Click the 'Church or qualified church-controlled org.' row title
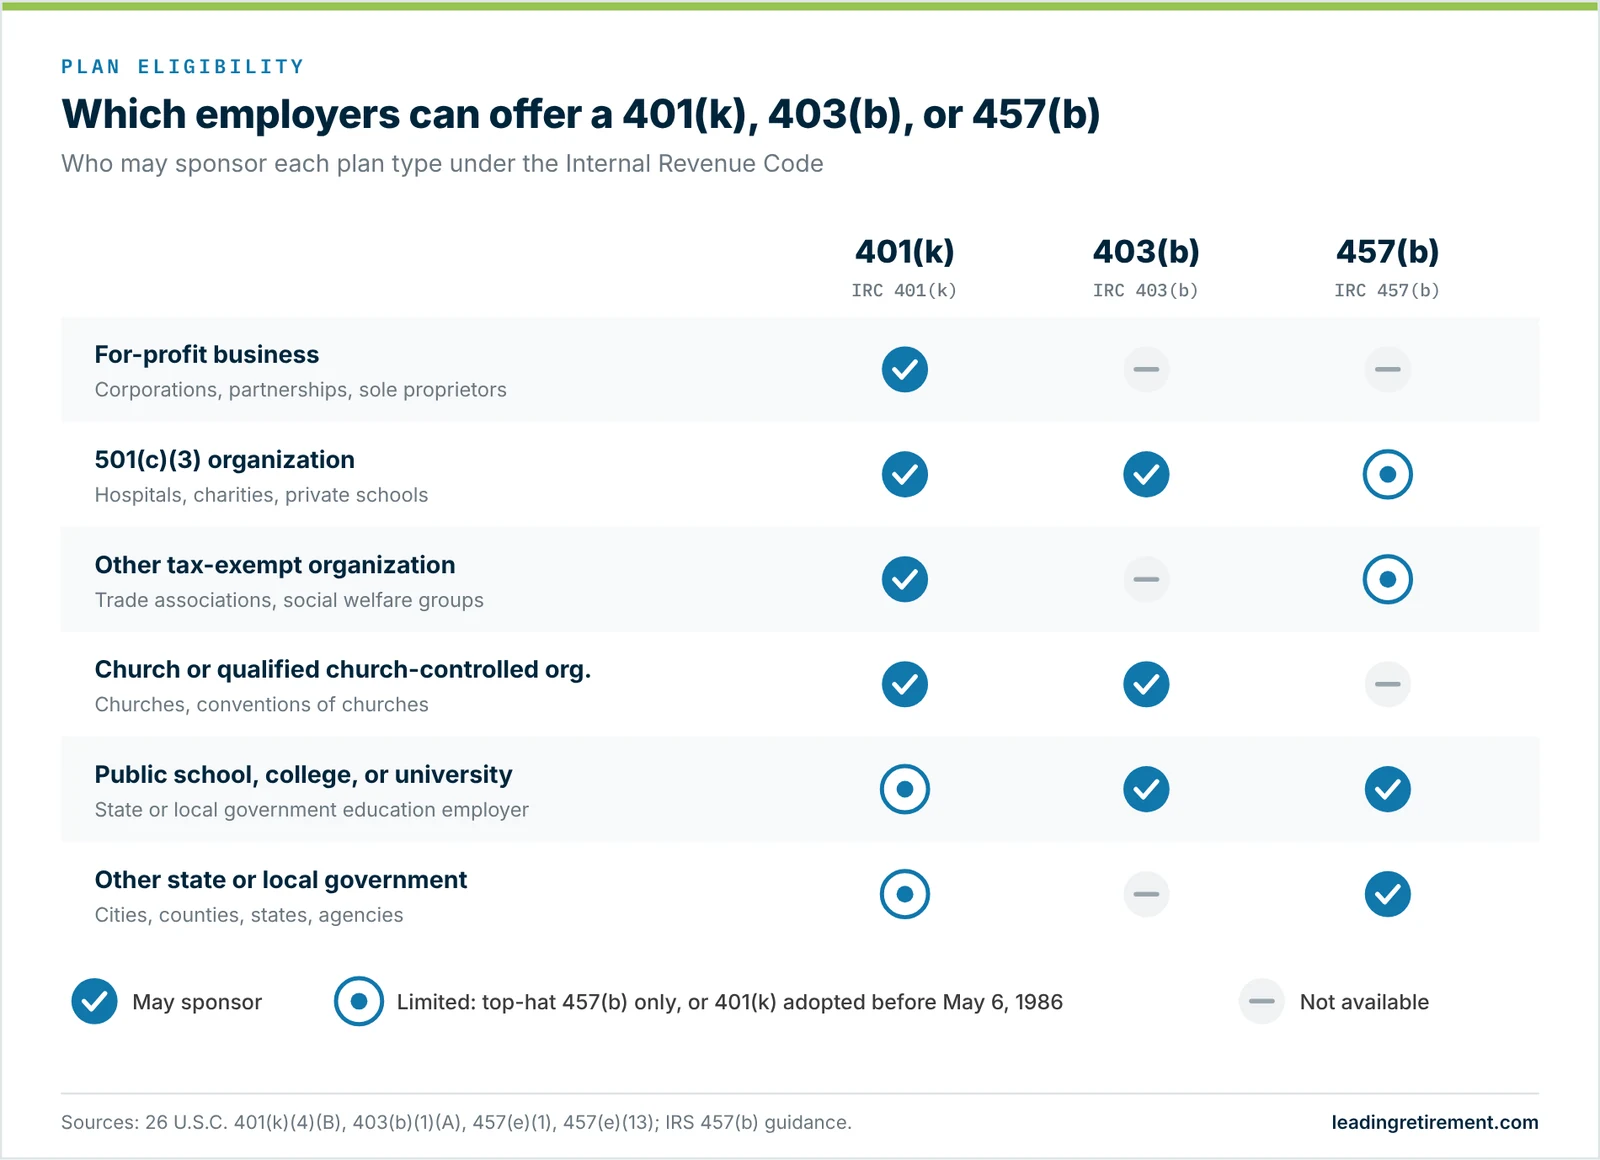 click(343, 670)
